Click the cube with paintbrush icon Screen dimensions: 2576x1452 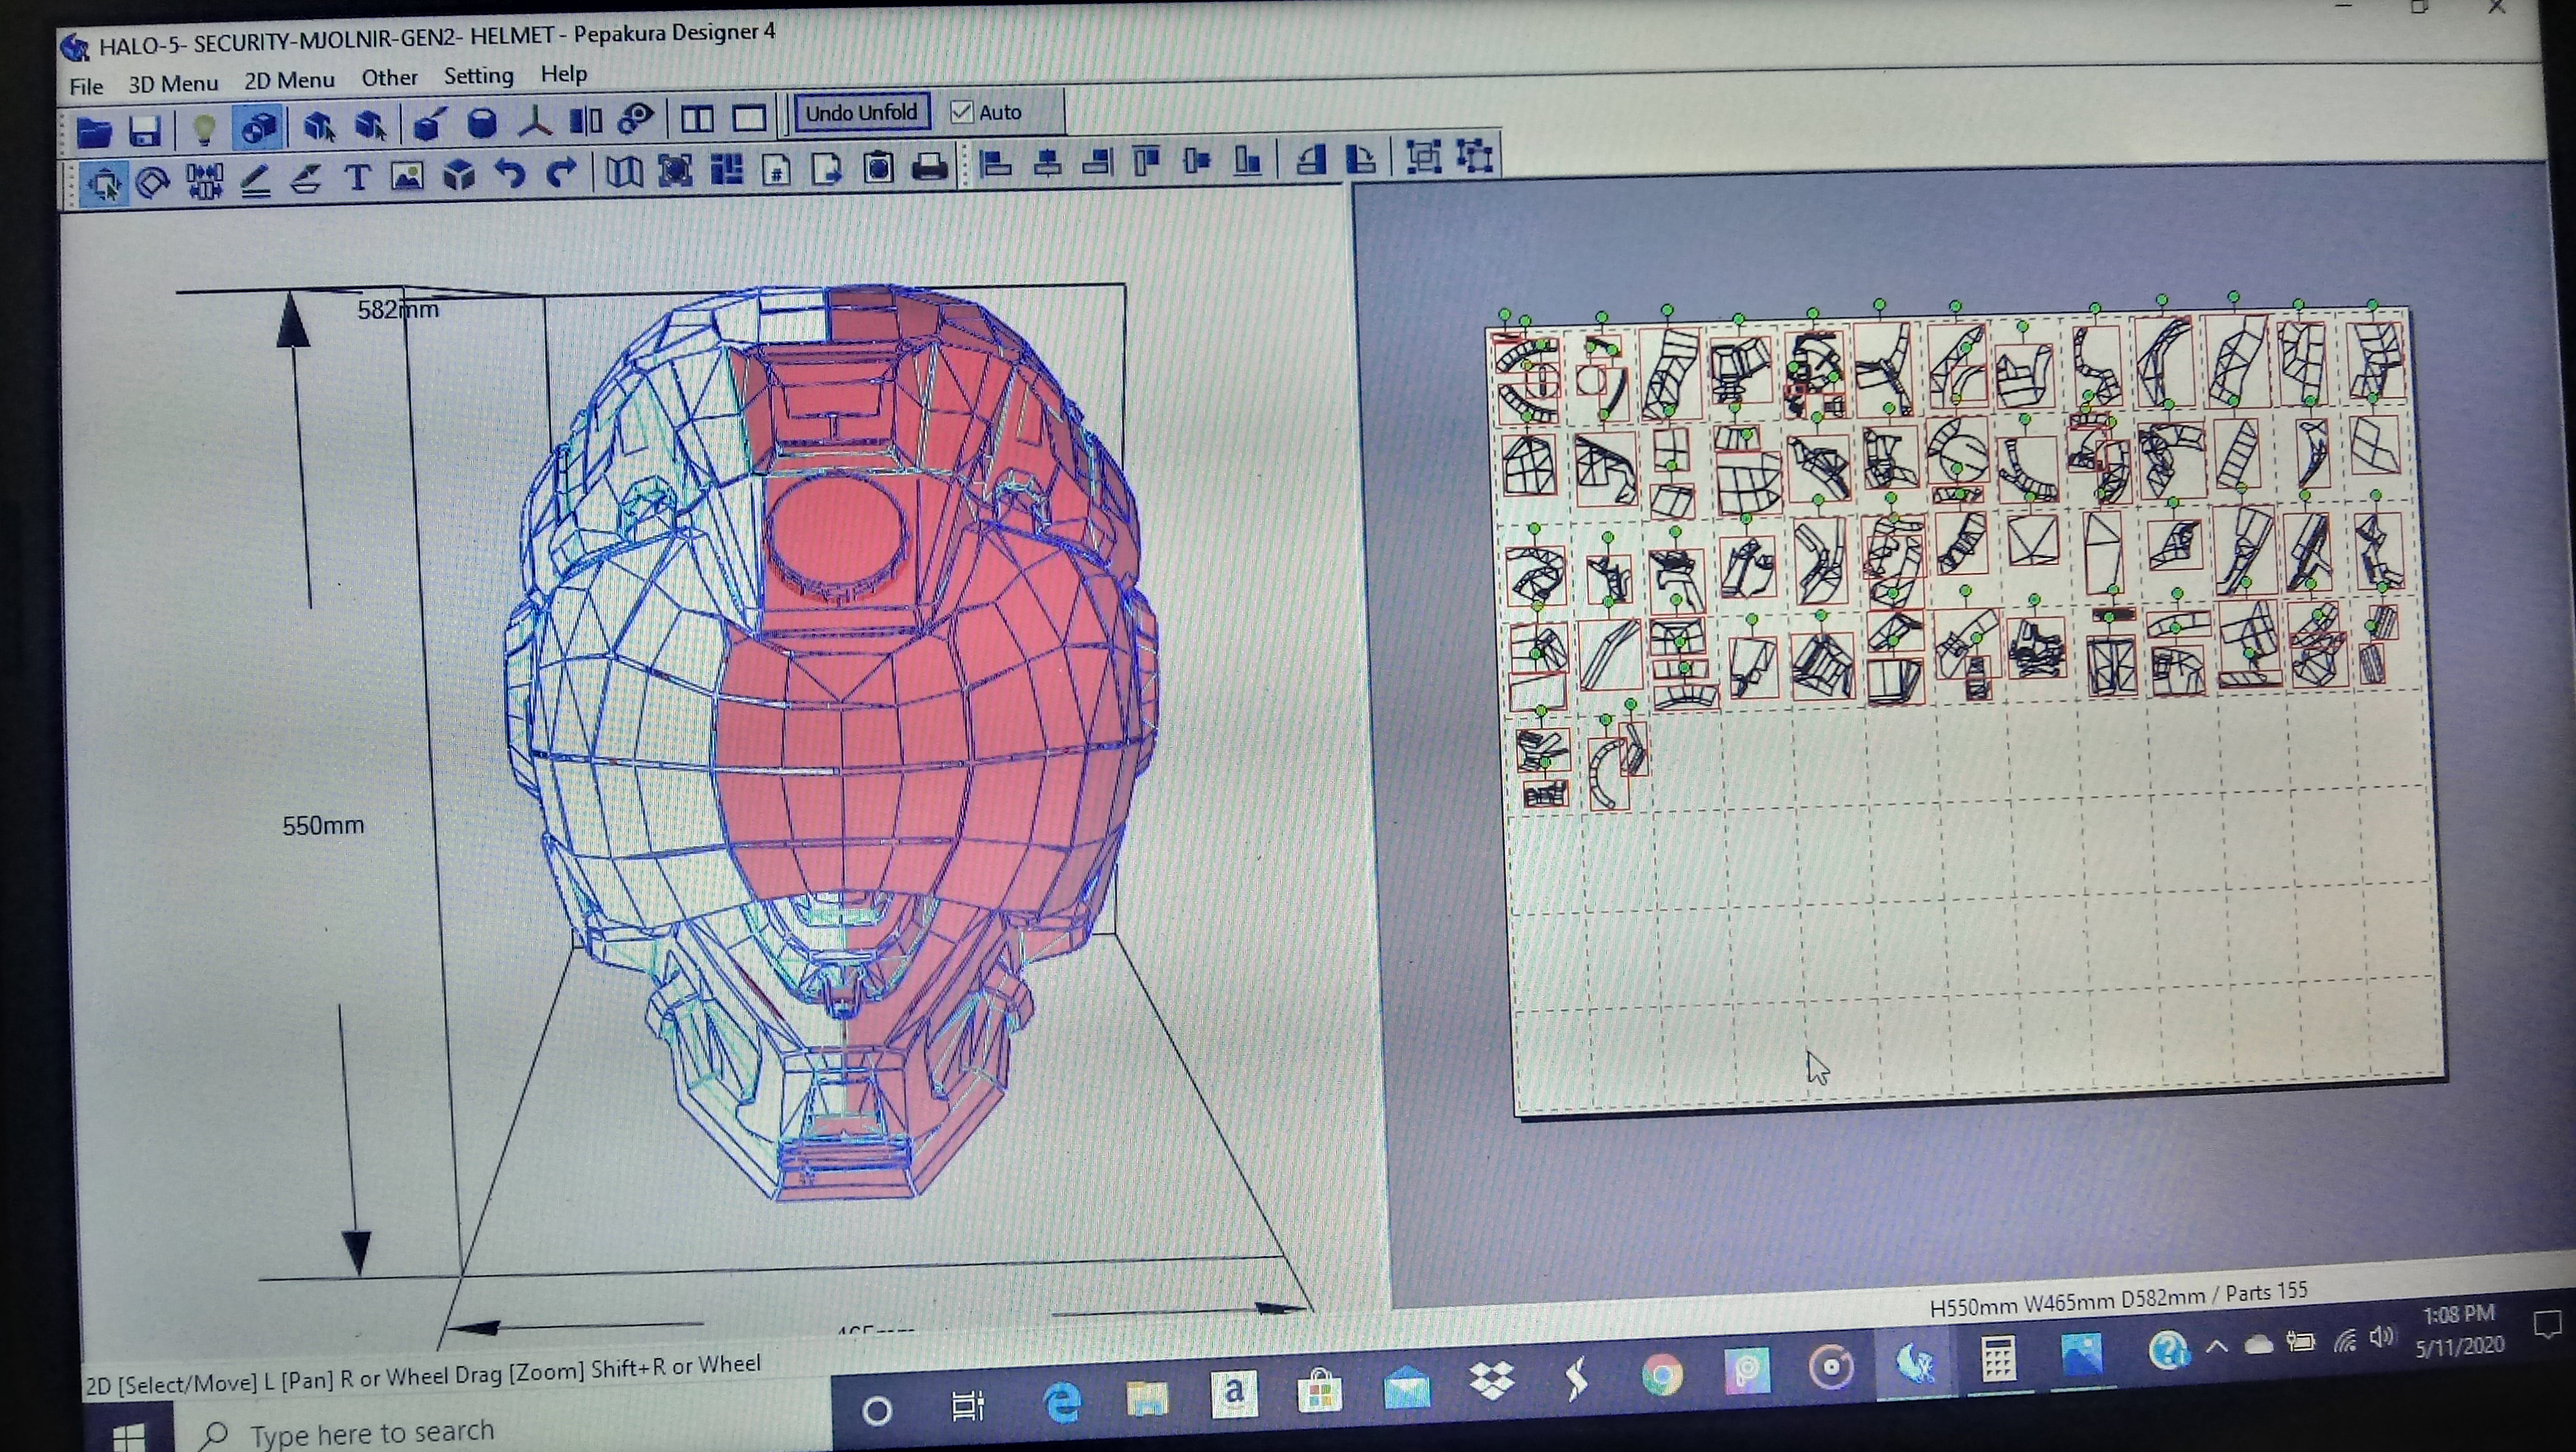(x=428, y=125)
